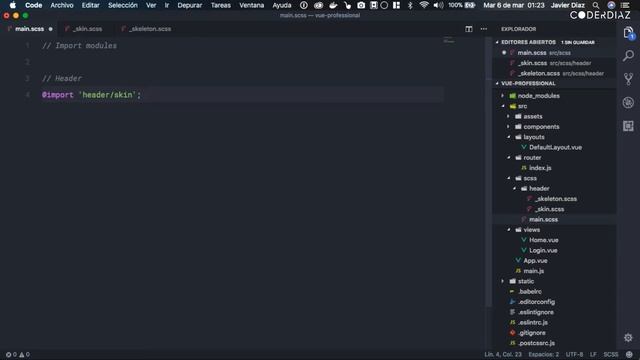
Task: Open the Explorer activity bar icon
Action: coord(629,33)
